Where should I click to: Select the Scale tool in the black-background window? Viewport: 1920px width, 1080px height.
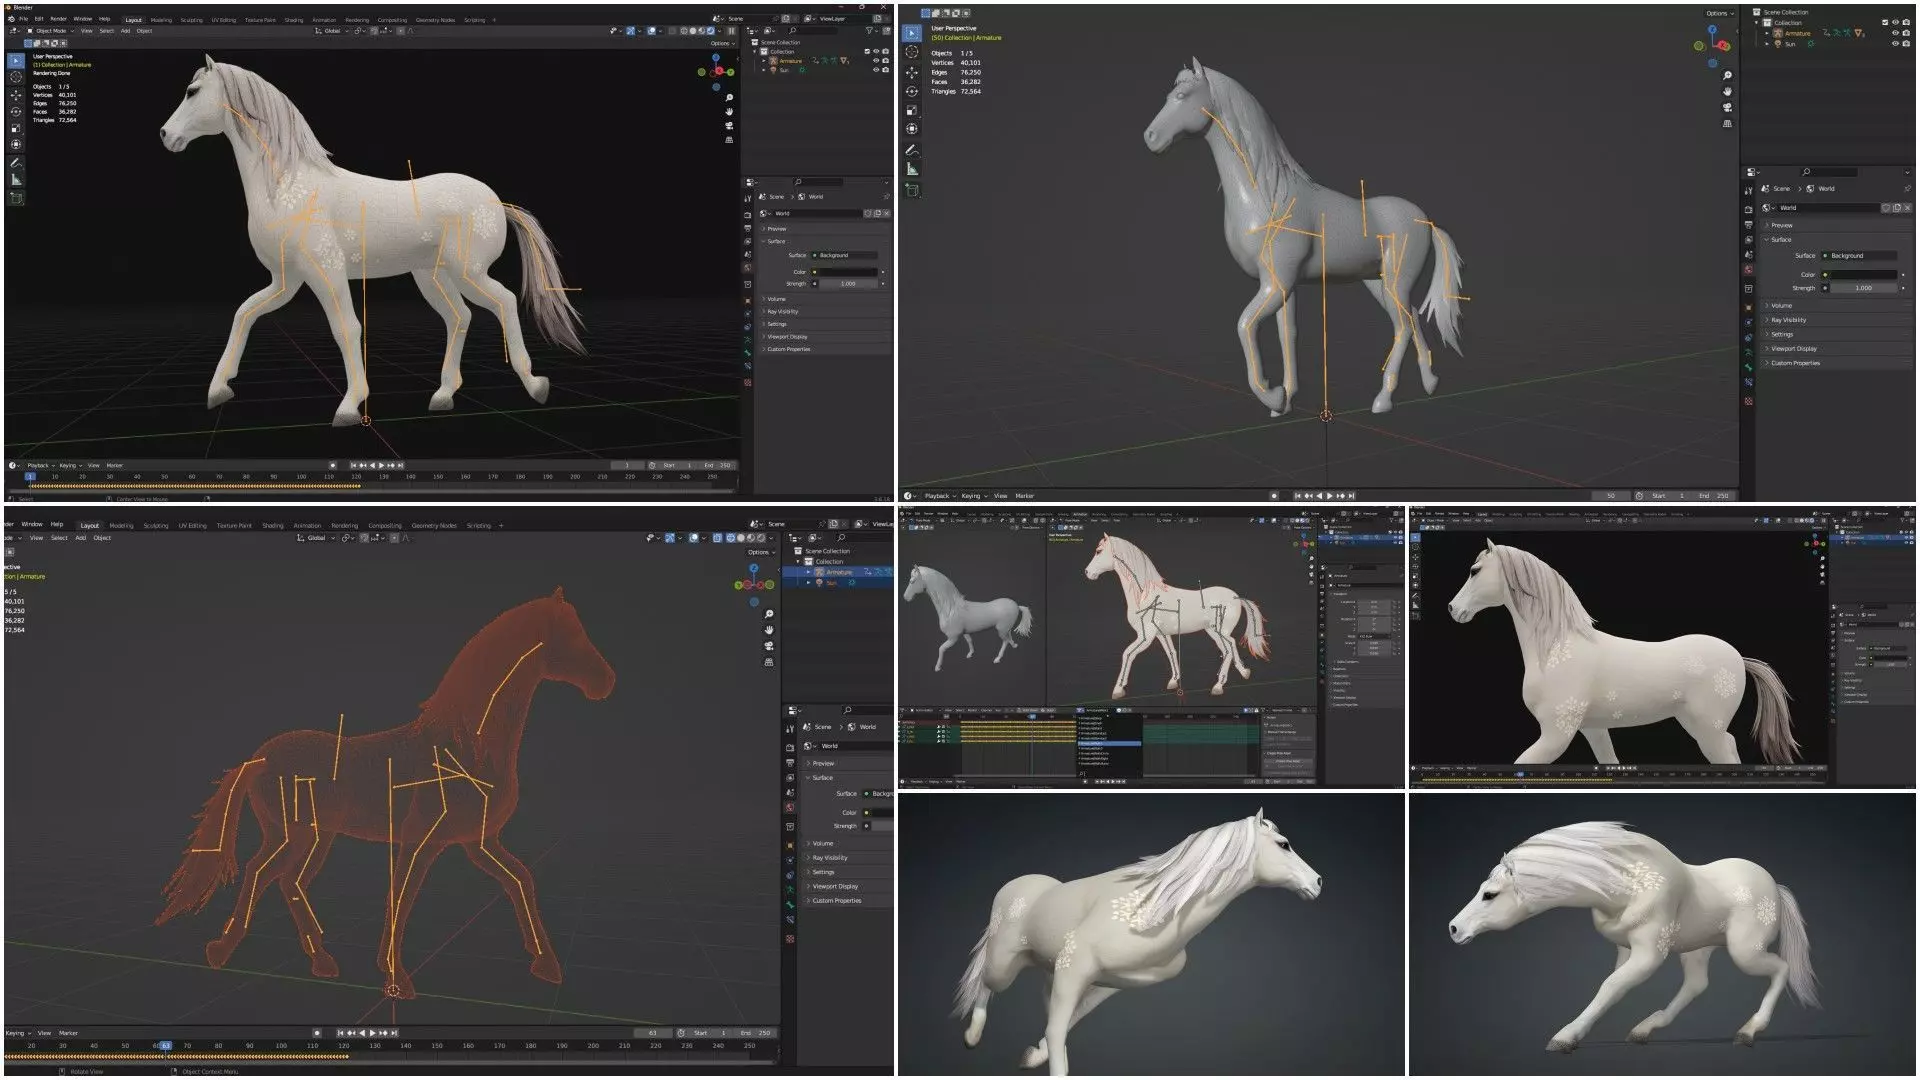coord(16,128)
